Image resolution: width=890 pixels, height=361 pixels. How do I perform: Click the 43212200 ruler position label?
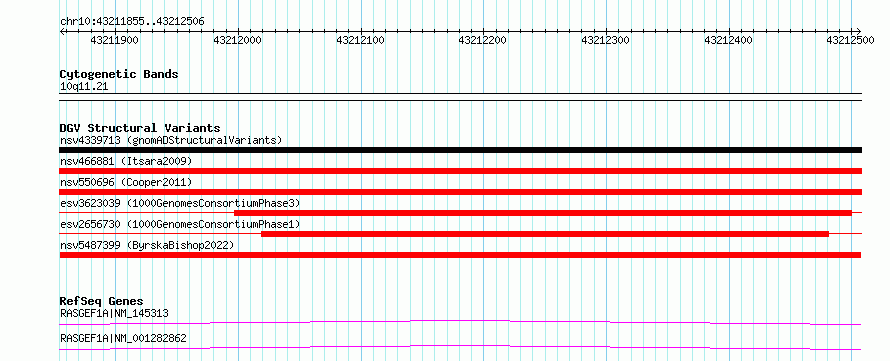click(x=482, y=41)
